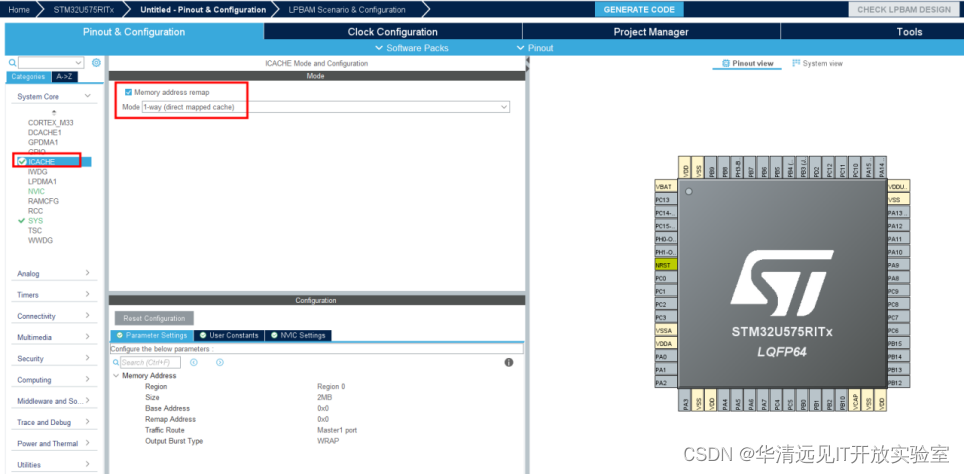Image resolution: width=964 pixels, height=474 pixels.
Task: Select GPDMA1 peripheral
Action: coord(43,142)
